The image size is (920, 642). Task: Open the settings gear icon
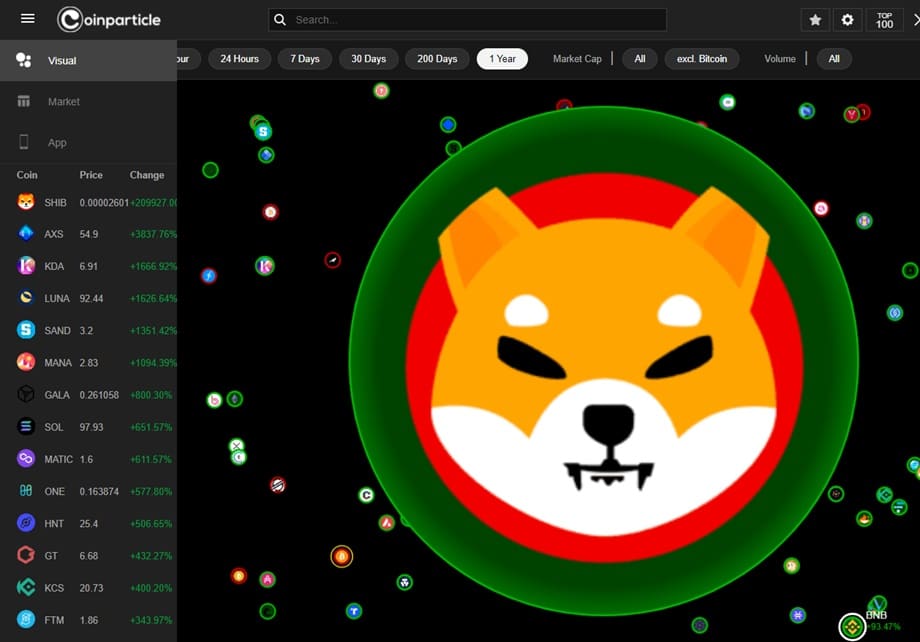[847, 20]
